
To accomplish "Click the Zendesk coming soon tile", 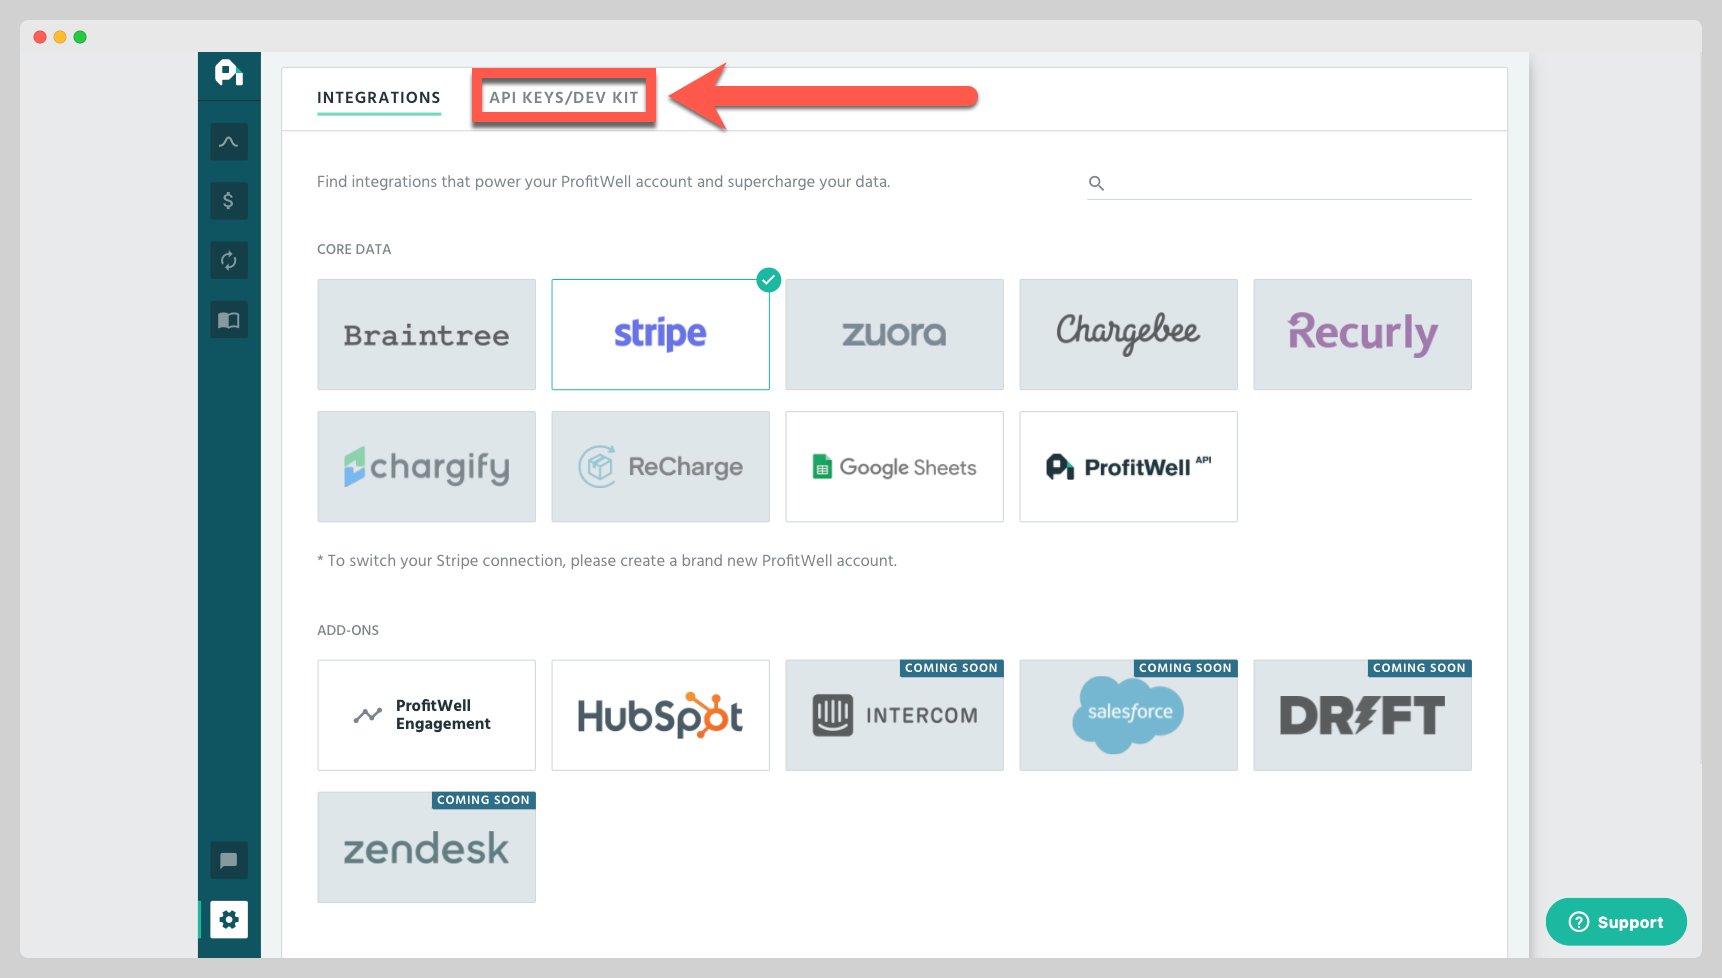I will coord(426,848).
